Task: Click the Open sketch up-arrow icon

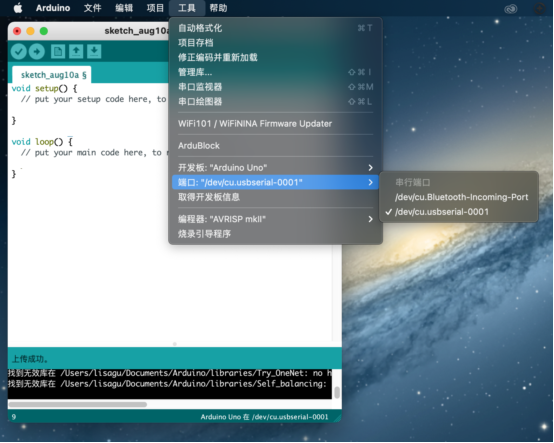Action: tap(76, 52)
